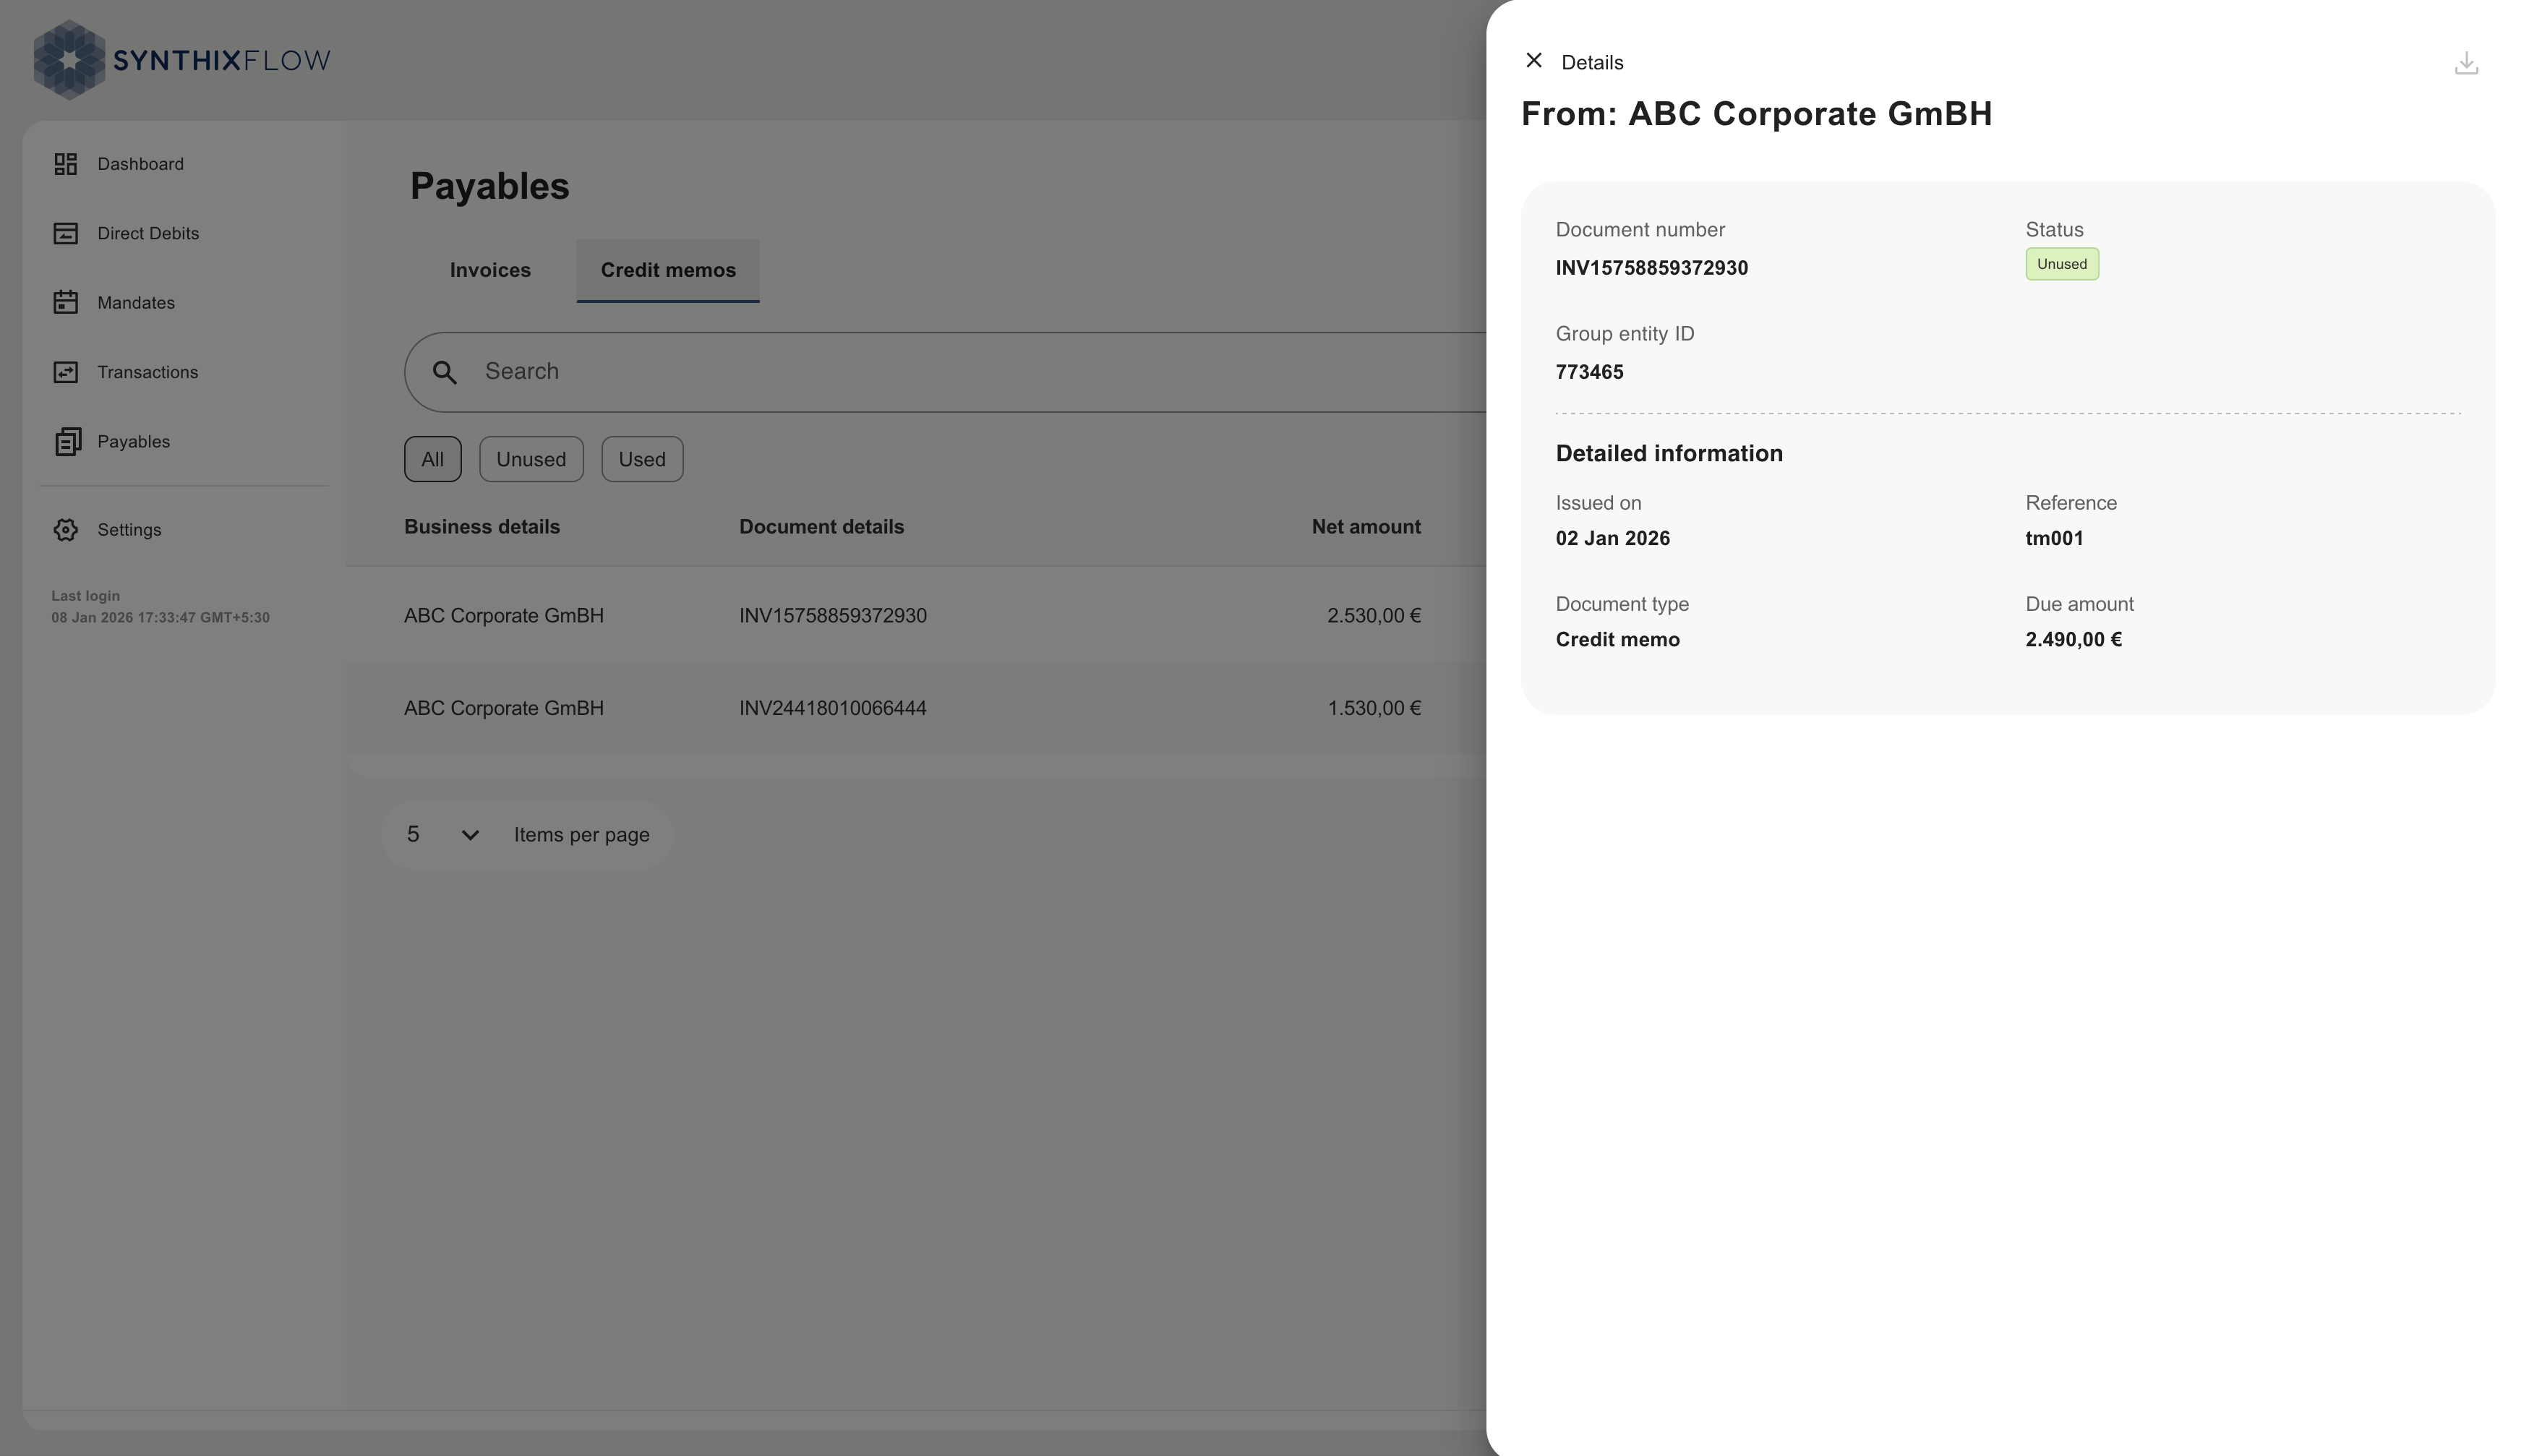Click the Payables documents icon
Viewport: 2529px width, 1456px height.
coord(67,441)
